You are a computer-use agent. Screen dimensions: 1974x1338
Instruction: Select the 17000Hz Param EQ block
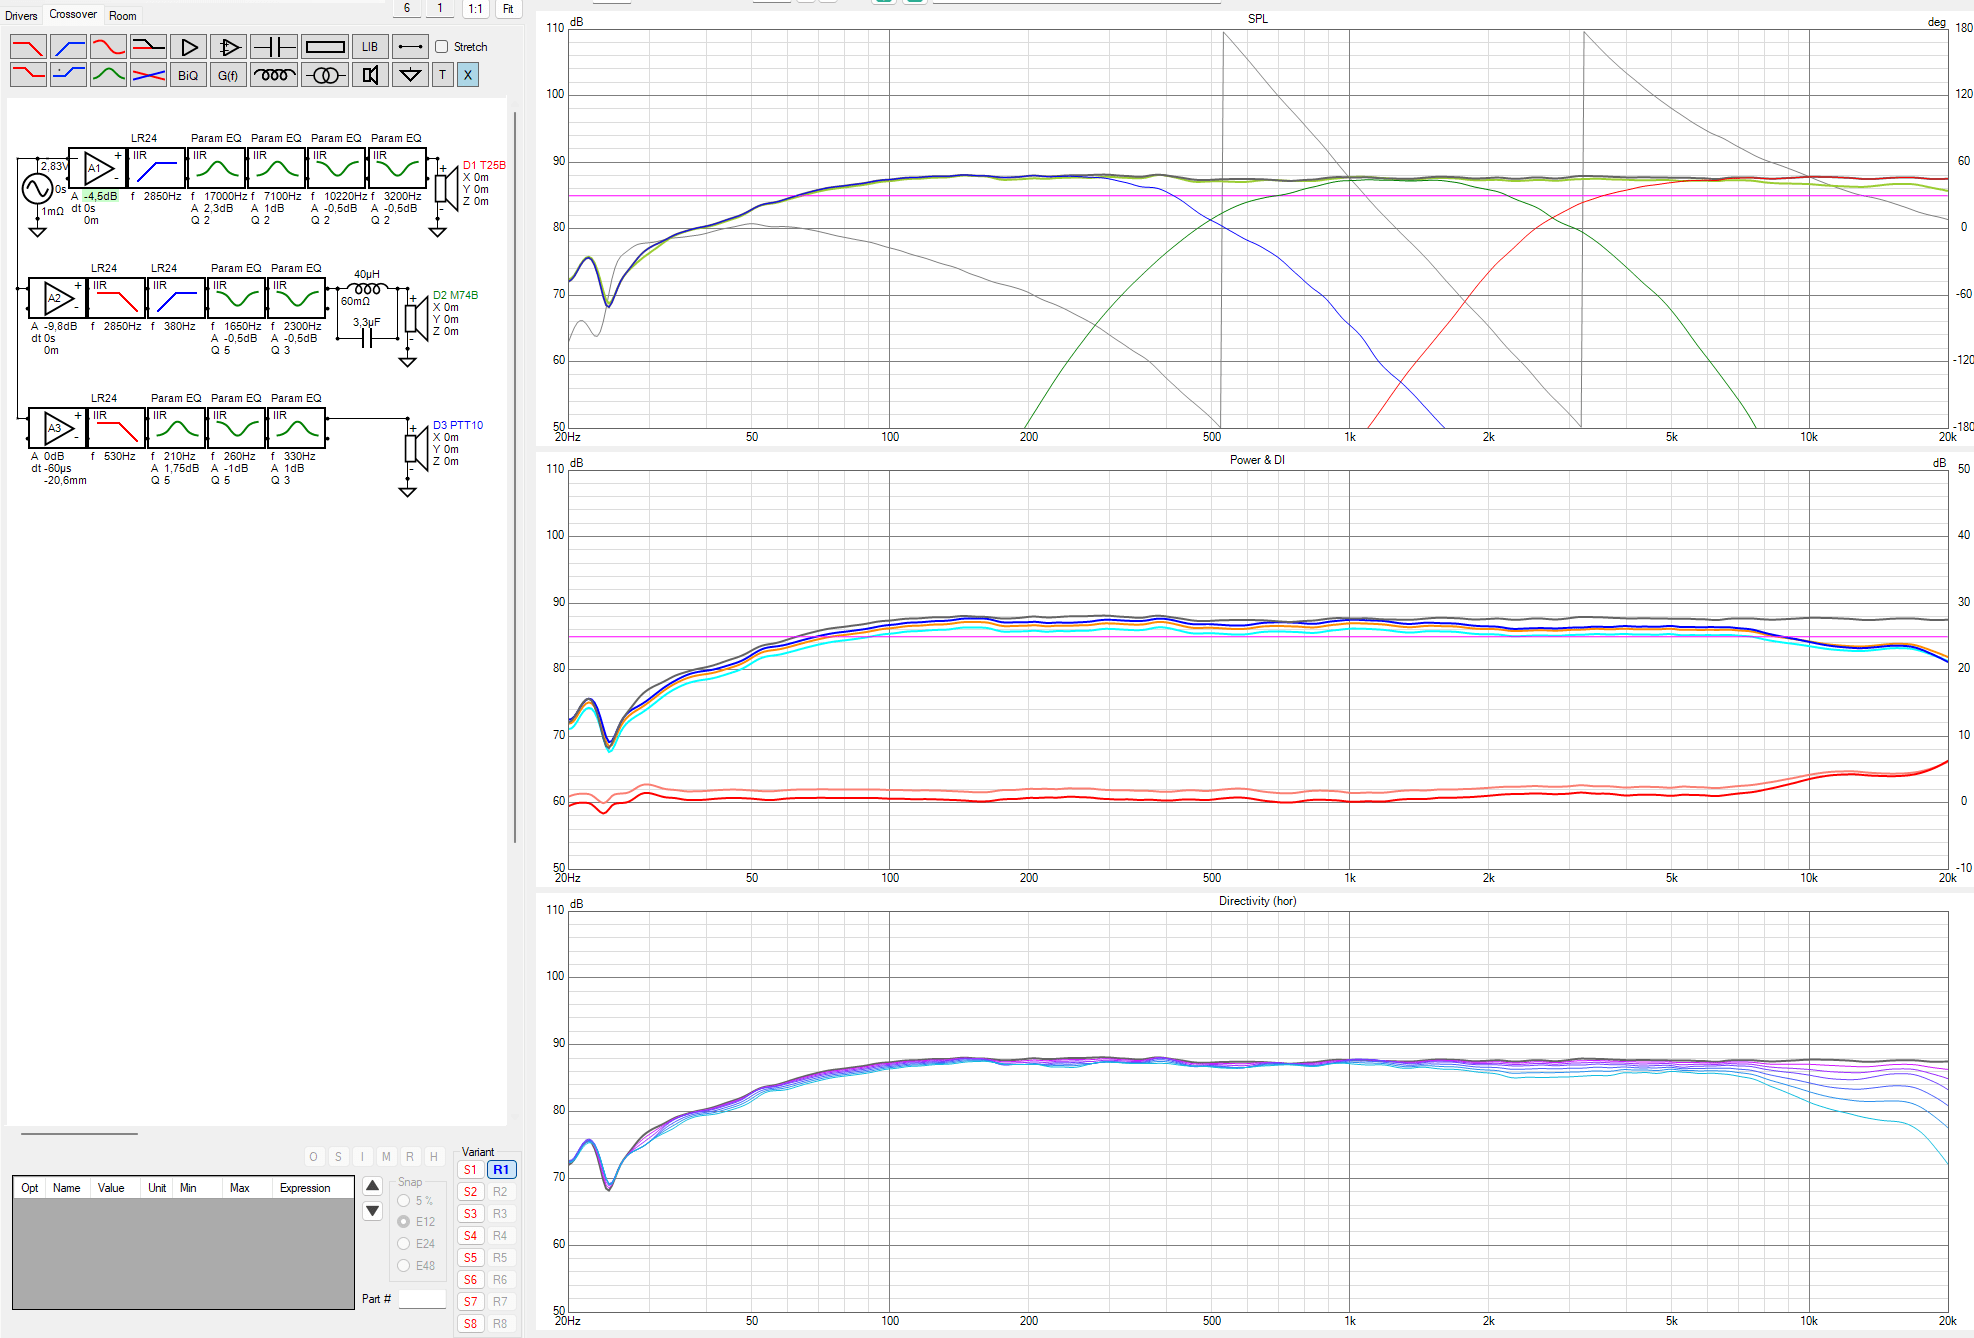217,168
